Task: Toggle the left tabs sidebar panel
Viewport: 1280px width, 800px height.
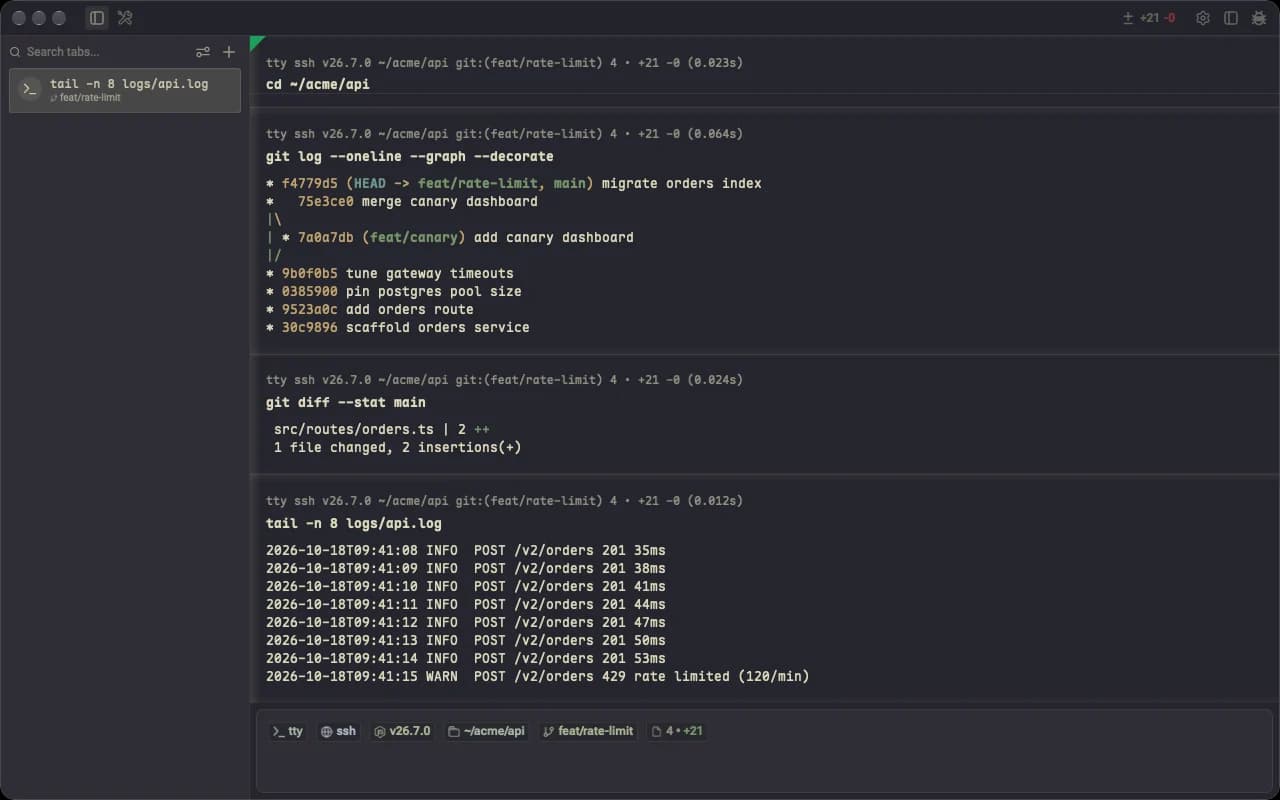Action: coord(97,18)
